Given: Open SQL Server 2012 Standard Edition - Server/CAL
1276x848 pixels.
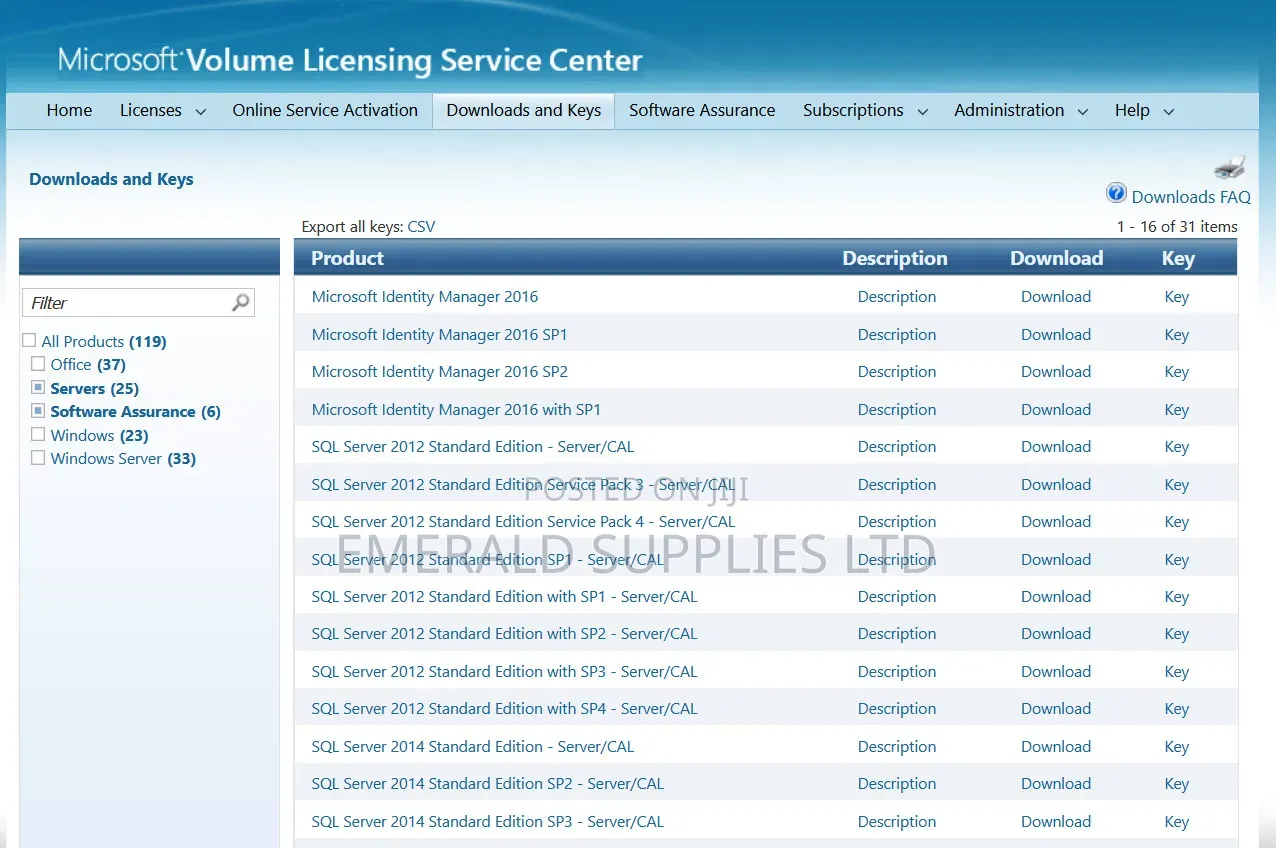Looking at the screenshot, I should [473, 446].
